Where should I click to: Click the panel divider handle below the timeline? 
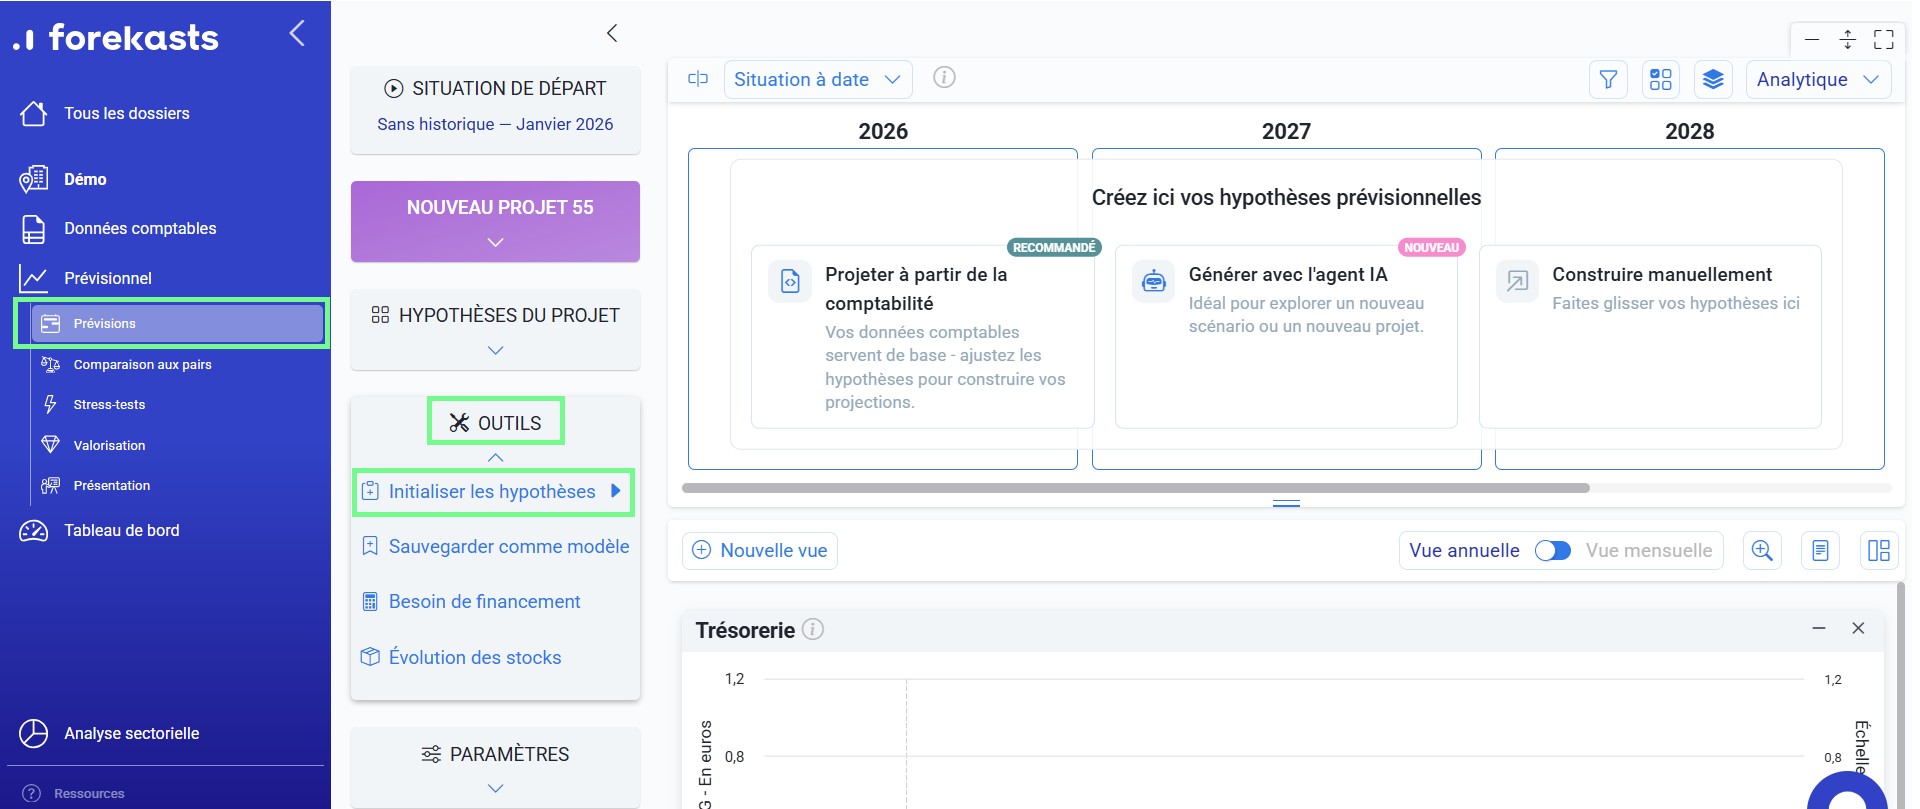1286,503
